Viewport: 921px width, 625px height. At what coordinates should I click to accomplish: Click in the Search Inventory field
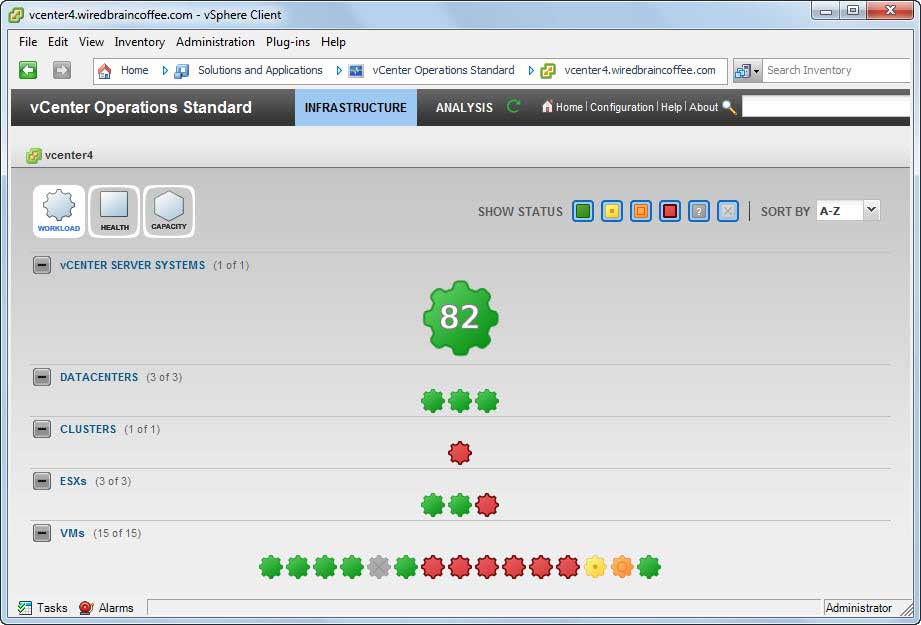coord(836,70)
